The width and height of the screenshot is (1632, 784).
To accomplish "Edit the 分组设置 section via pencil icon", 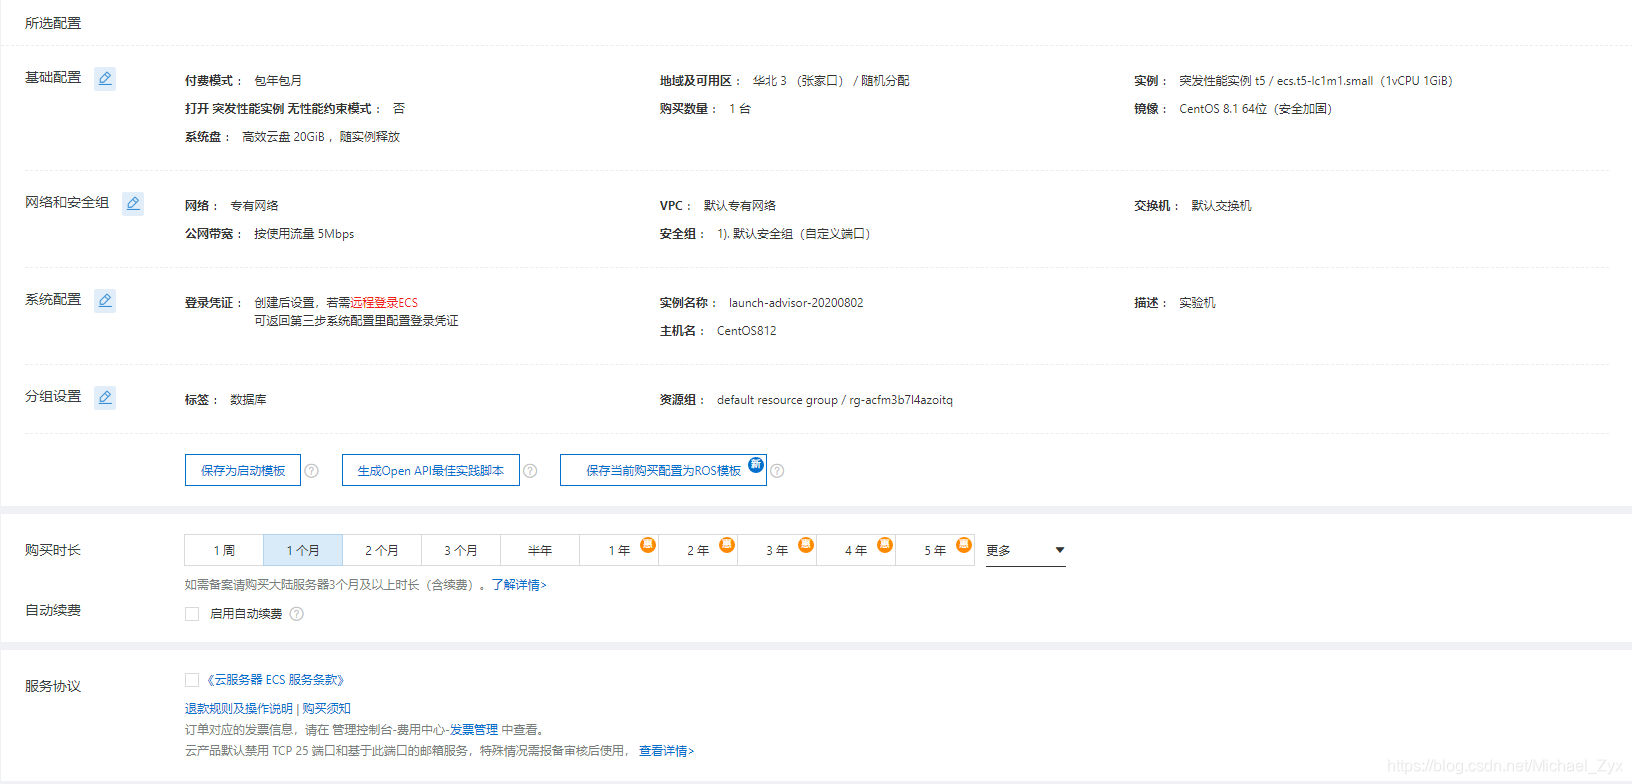I will [x=105, y=397].
